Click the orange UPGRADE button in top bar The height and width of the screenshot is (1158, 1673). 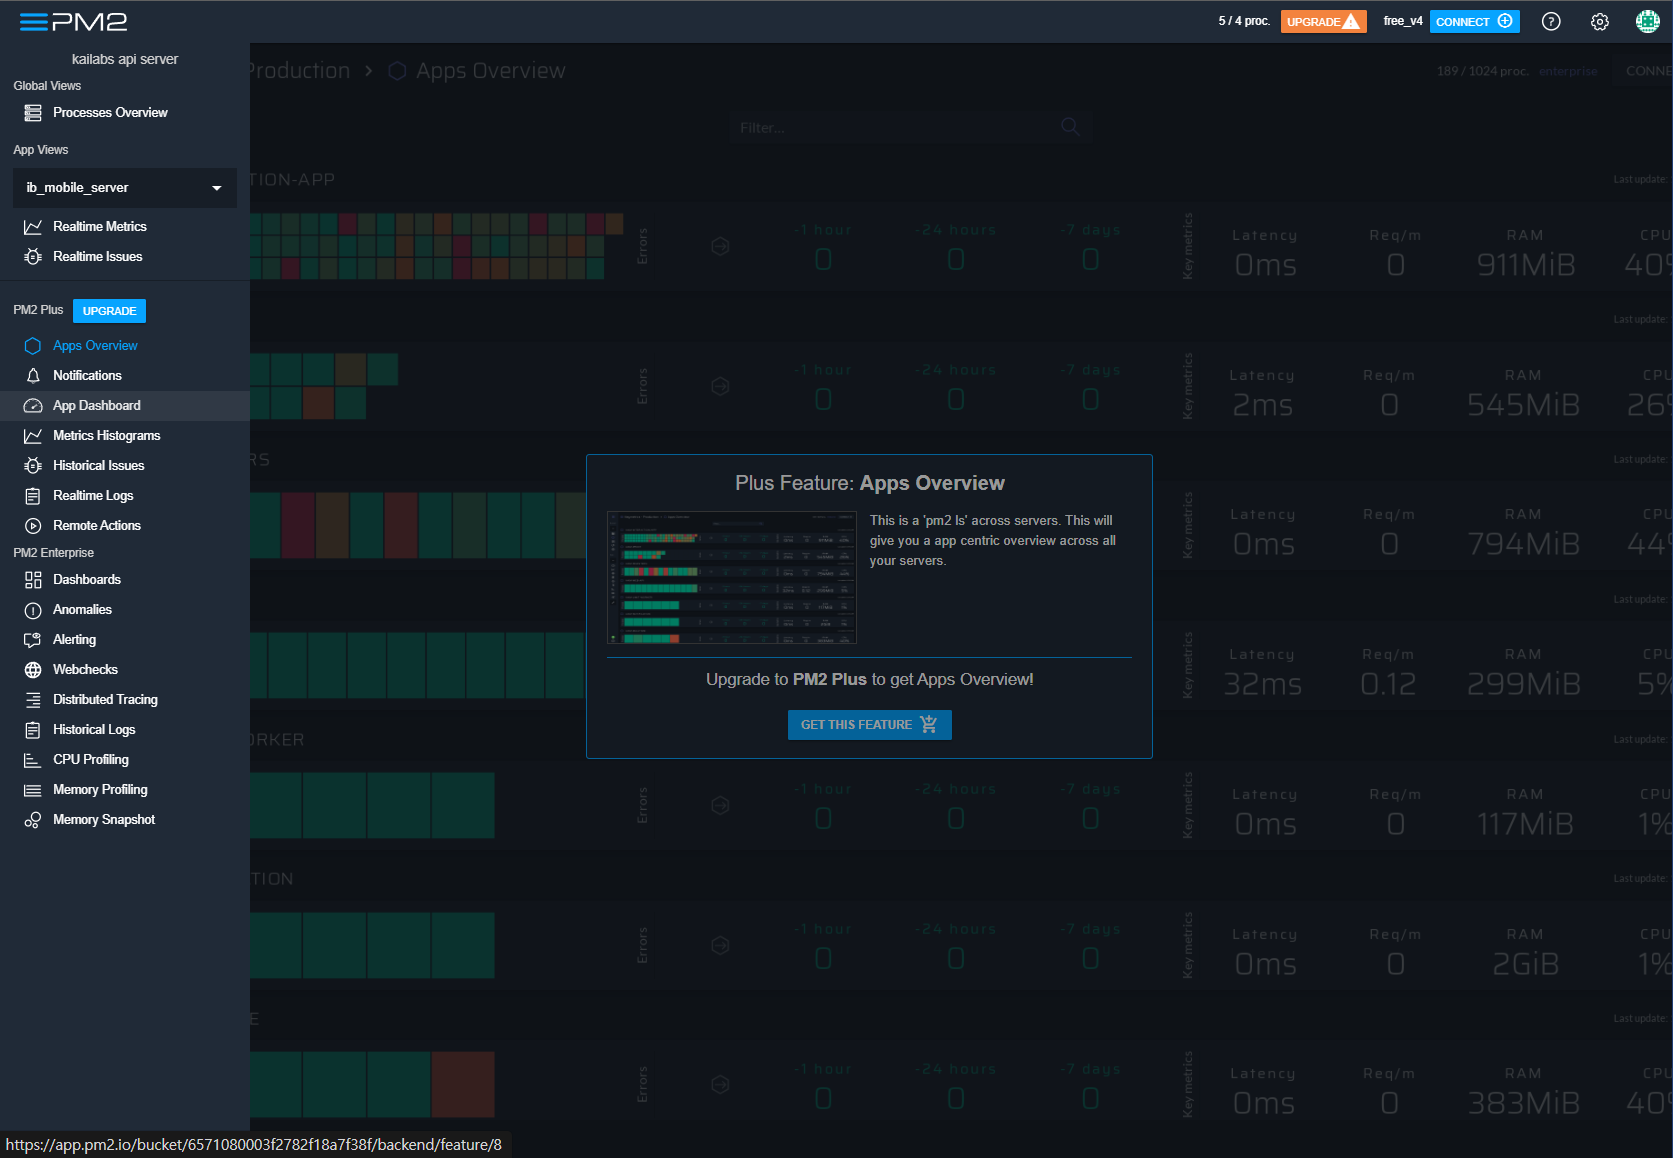click(1323, 22)
